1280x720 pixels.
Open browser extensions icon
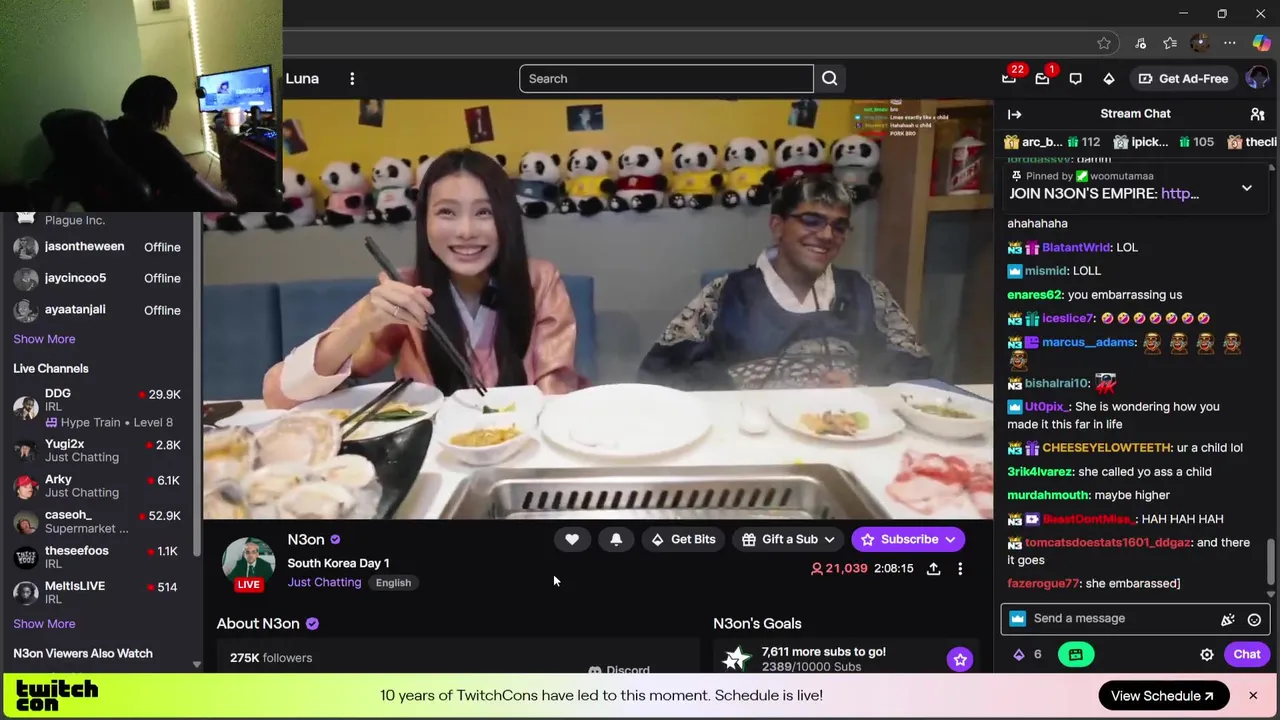[x=1140, y=43]
